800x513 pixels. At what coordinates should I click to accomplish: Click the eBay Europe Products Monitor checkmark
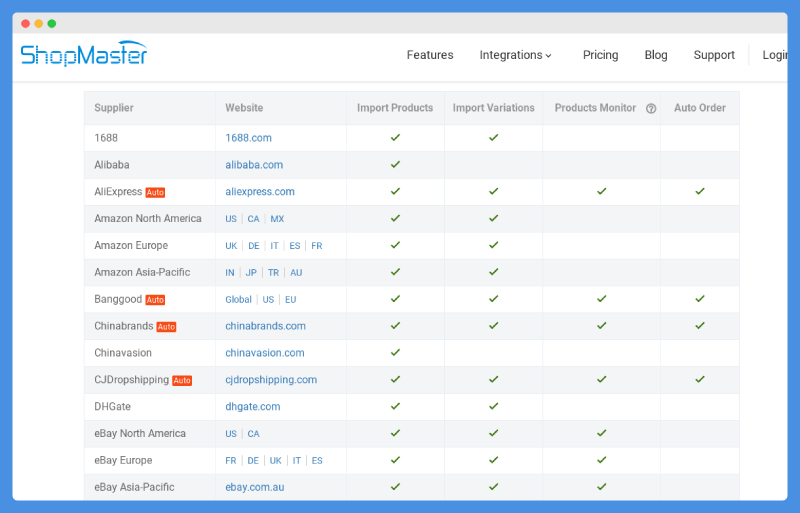click(x=602, y=460)
